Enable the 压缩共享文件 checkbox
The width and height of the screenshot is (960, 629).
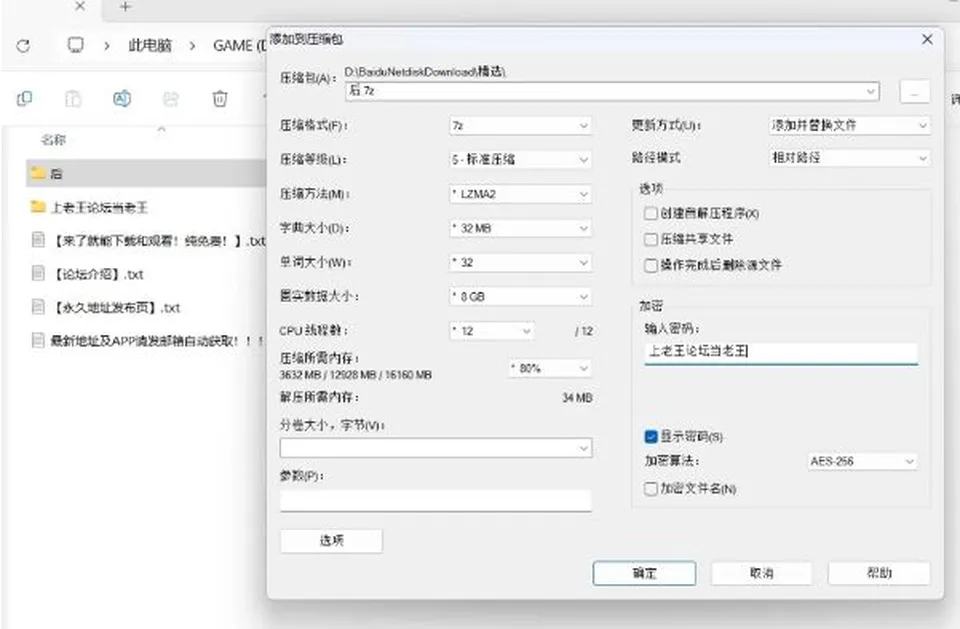tap(651, 239)
